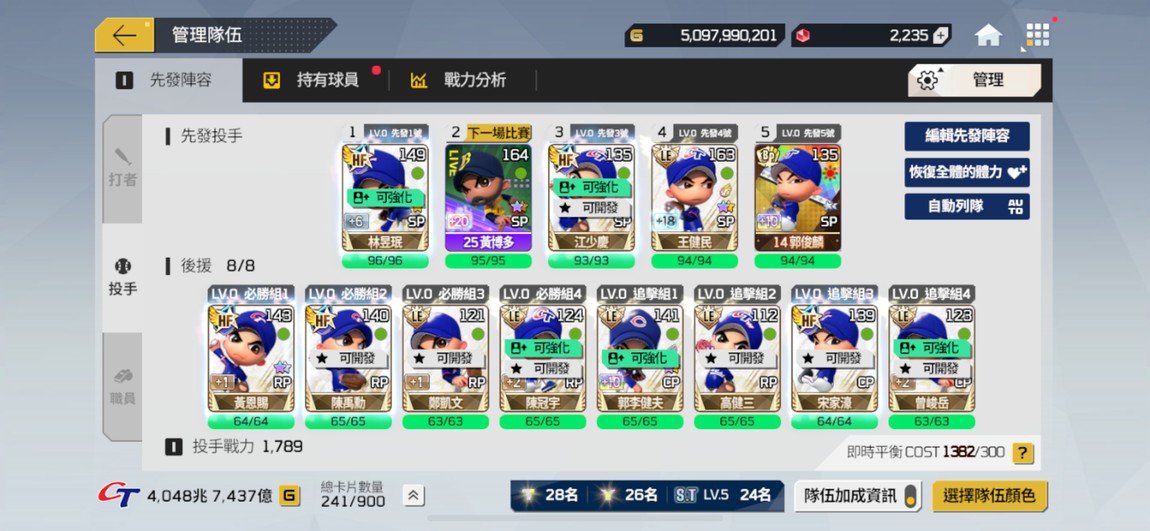Open the COST help question mark
Viewport: 1150px width, 531px height.
(x=1023, y=453)
